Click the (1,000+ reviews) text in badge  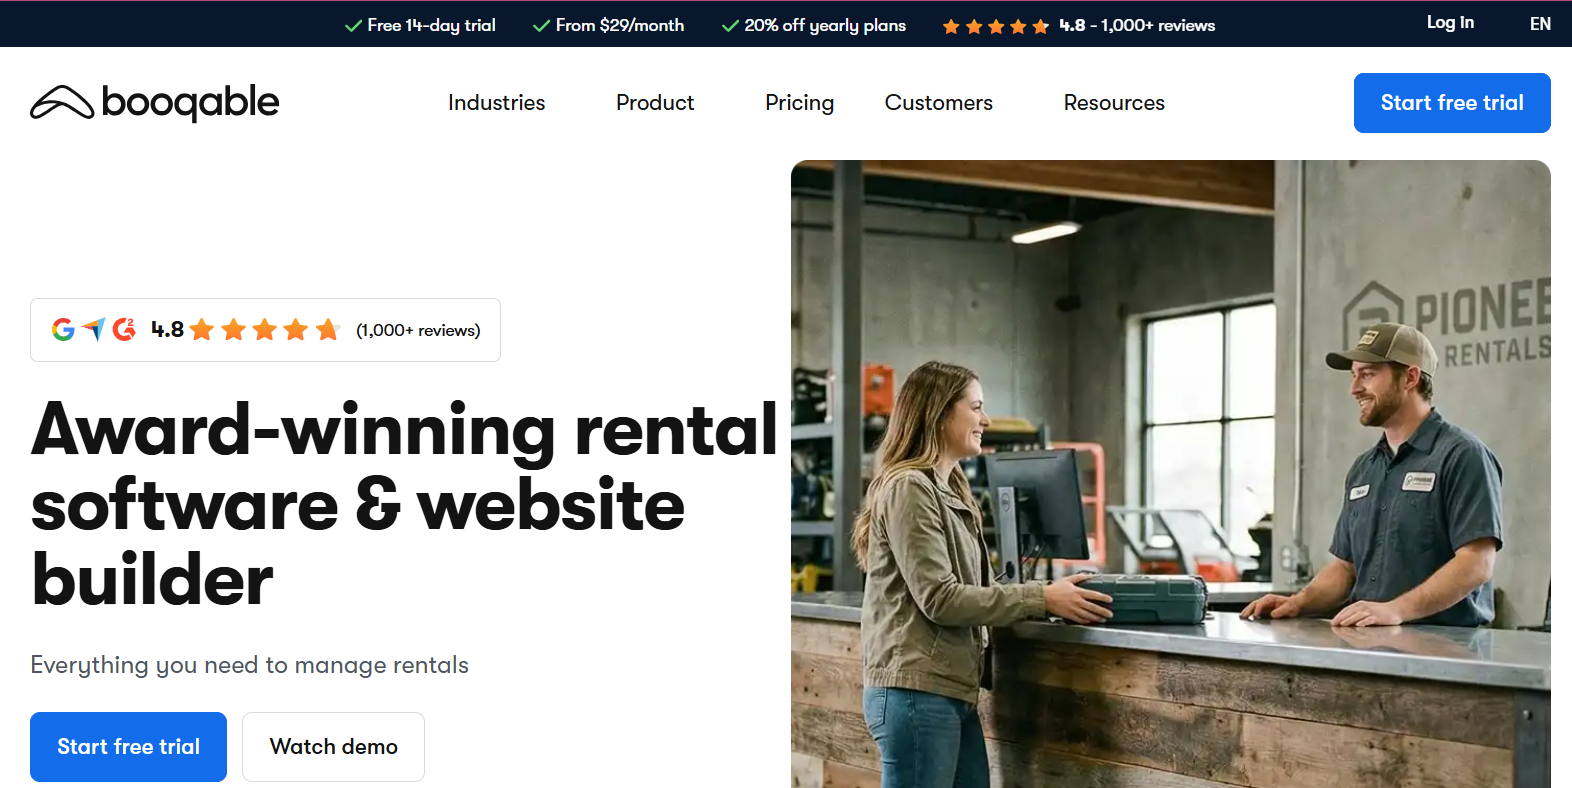418,330
